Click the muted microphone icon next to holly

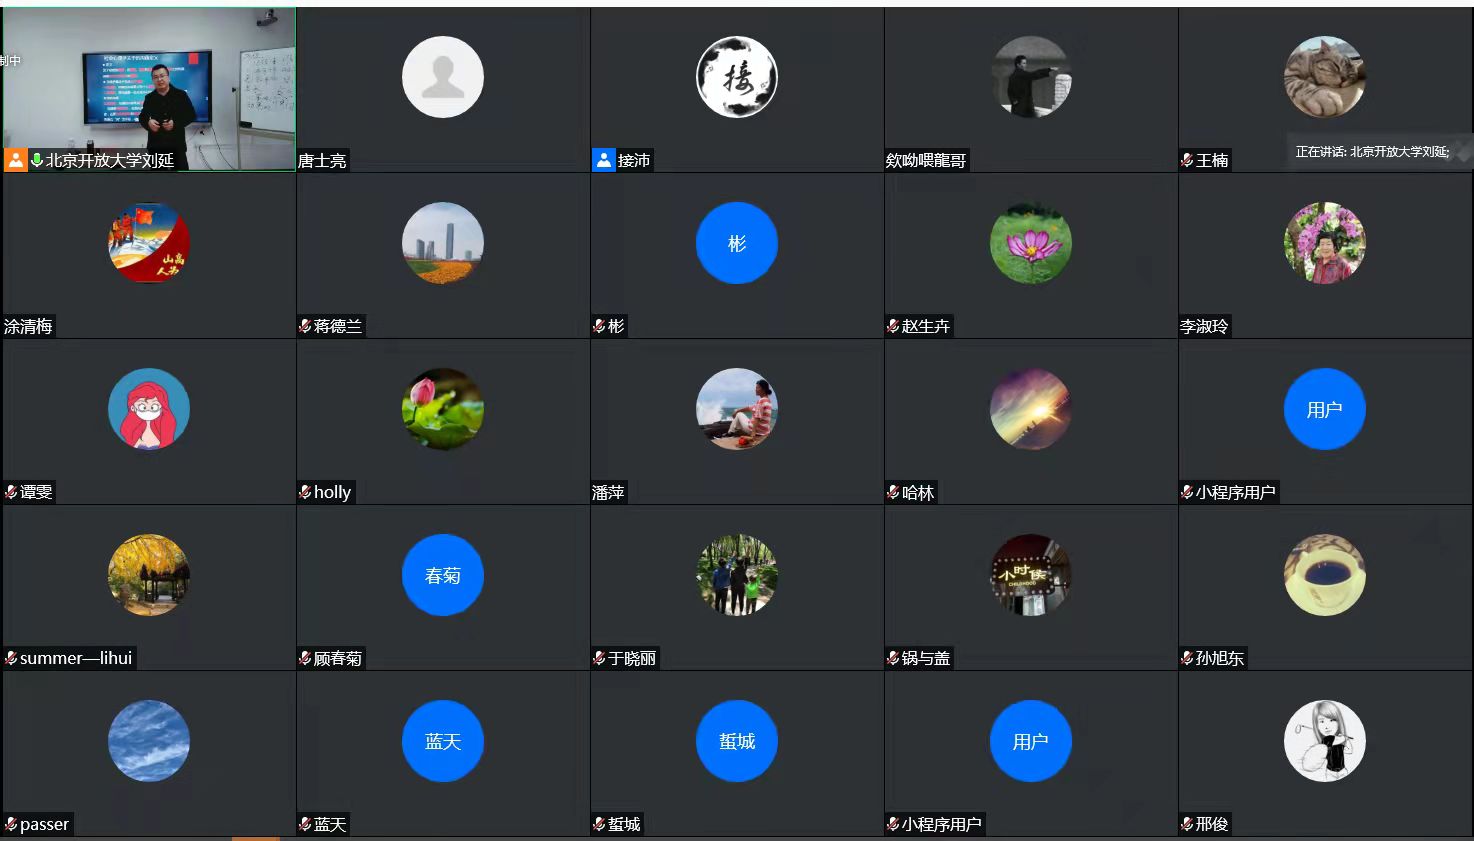(x=305, y=492)
